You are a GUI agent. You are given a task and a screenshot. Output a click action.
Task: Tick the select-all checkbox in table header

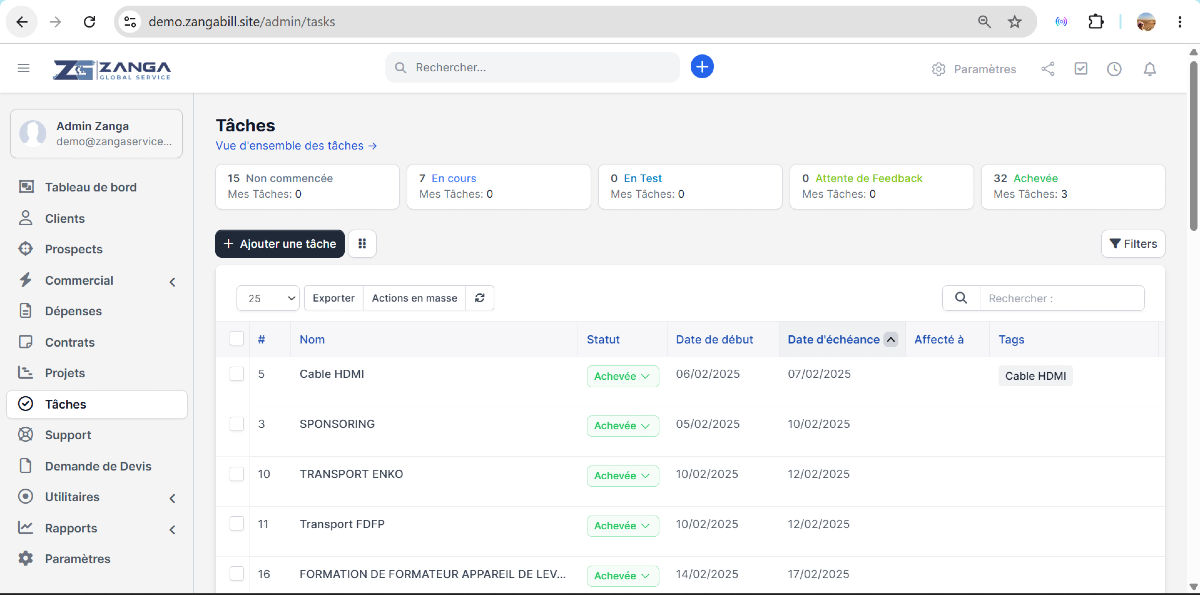(x=237, y=339)
